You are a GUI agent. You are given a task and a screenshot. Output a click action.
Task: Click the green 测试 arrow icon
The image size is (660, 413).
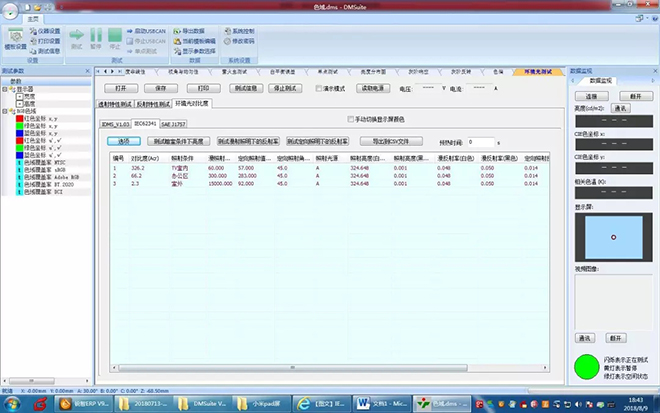point(76,37)
